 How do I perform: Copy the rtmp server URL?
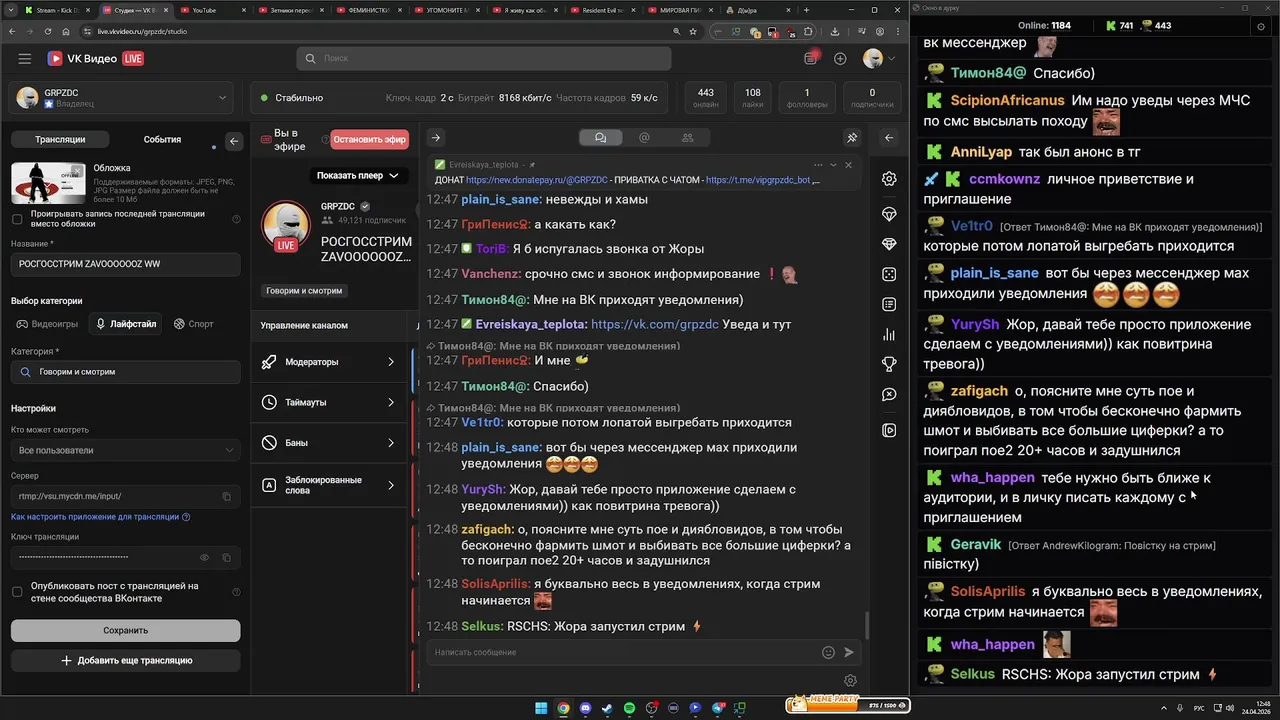point(227,496)
